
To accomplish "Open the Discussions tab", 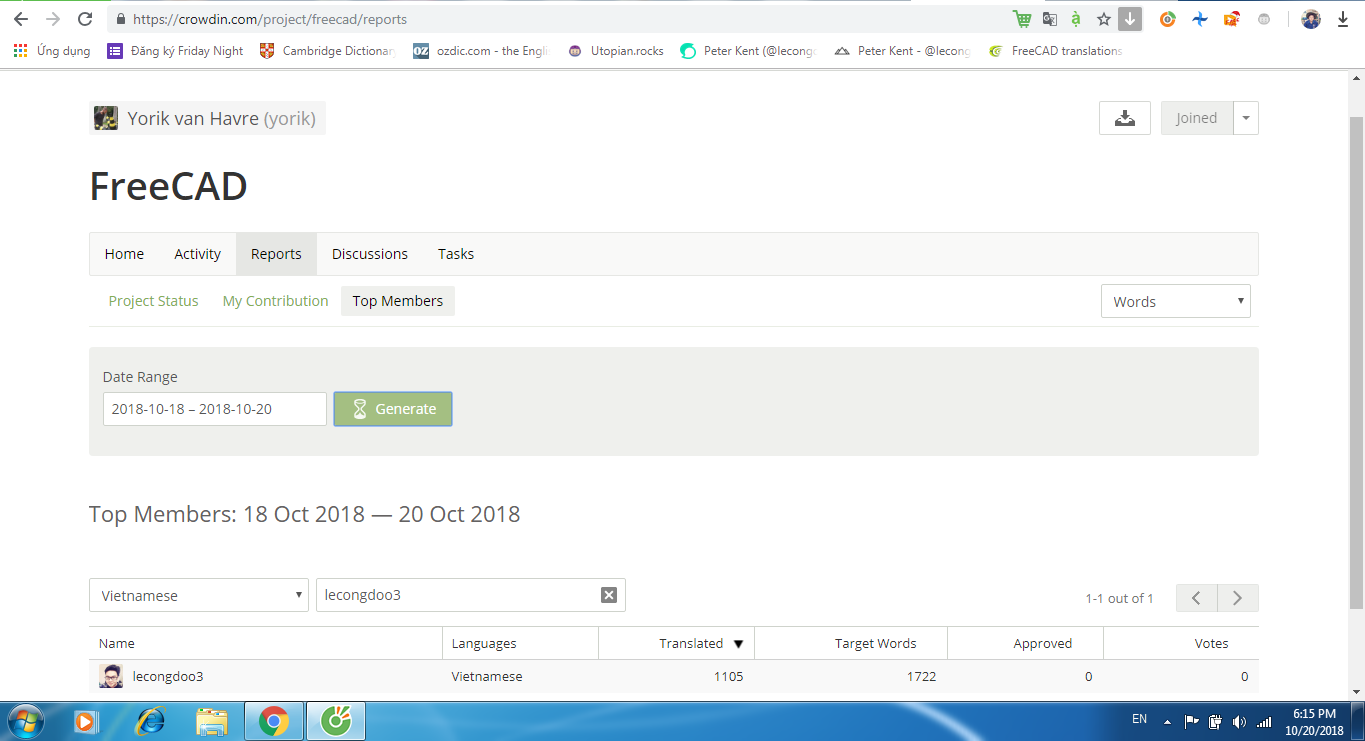I will click(370, 254).
